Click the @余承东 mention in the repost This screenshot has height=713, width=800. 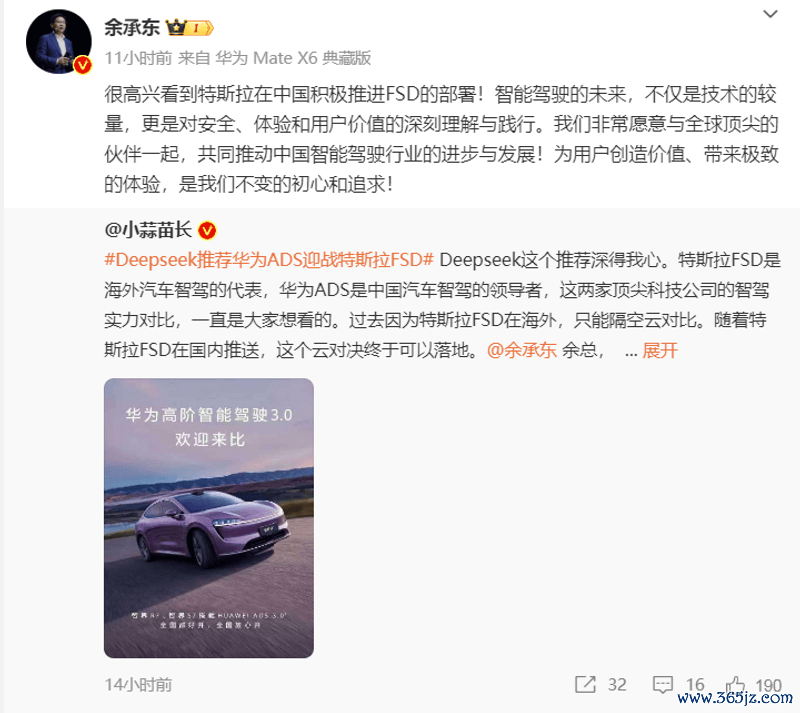coord(521,350)
